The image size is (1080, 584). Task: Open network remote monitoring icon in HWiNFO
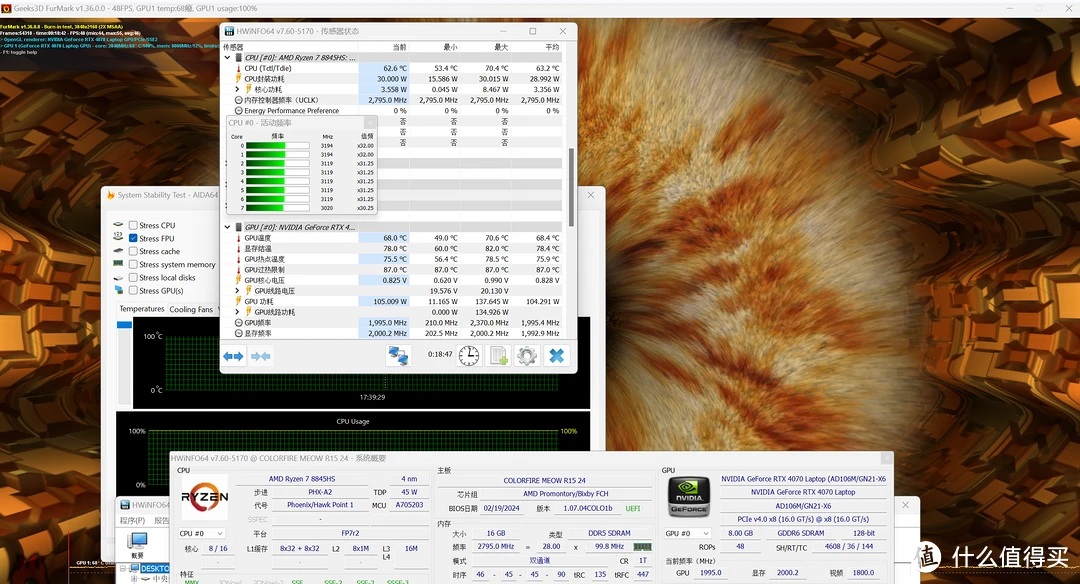398,355
